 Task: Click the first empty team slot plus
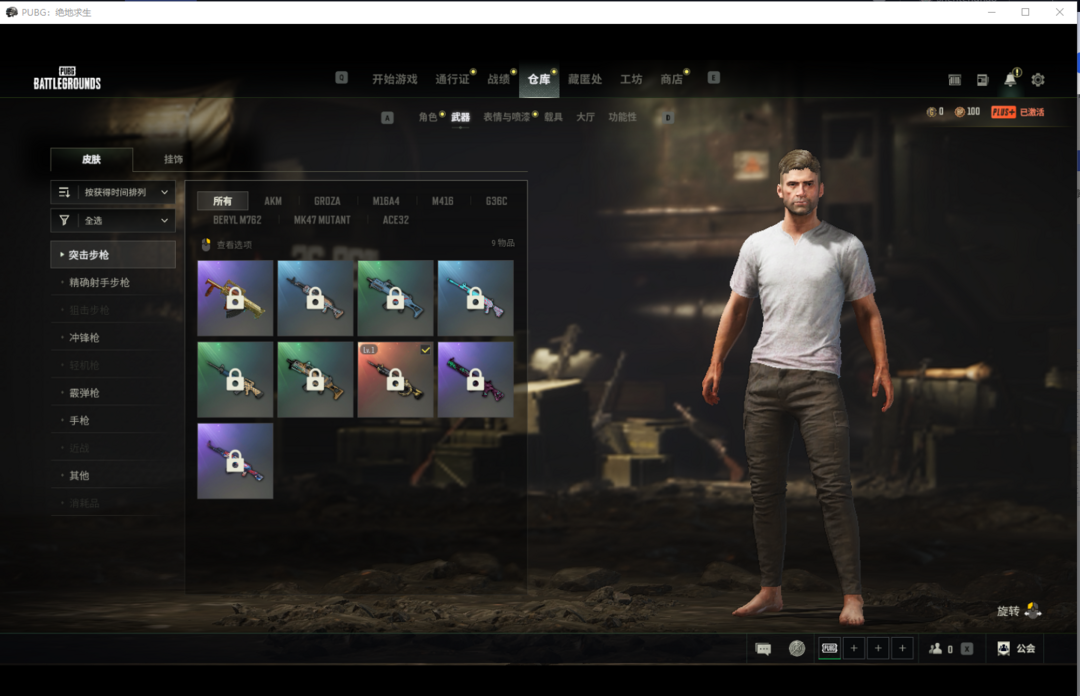854,649
